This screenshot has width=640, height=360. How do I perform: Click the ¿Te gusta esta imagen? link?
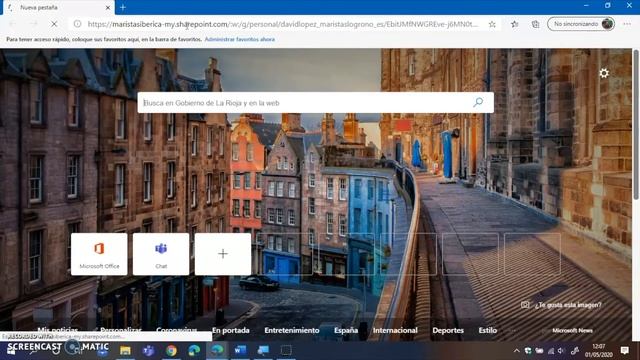pyautogui.click(x=562, y=305)
